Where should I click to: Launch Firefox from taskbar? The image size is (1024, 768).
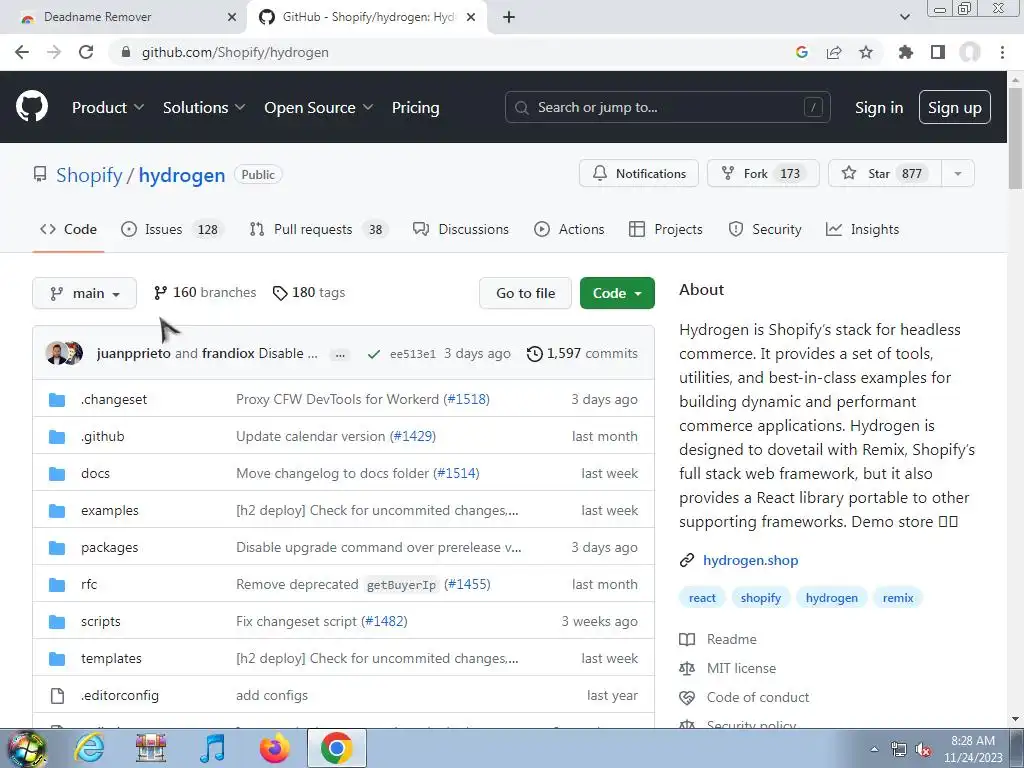[274, 748]
